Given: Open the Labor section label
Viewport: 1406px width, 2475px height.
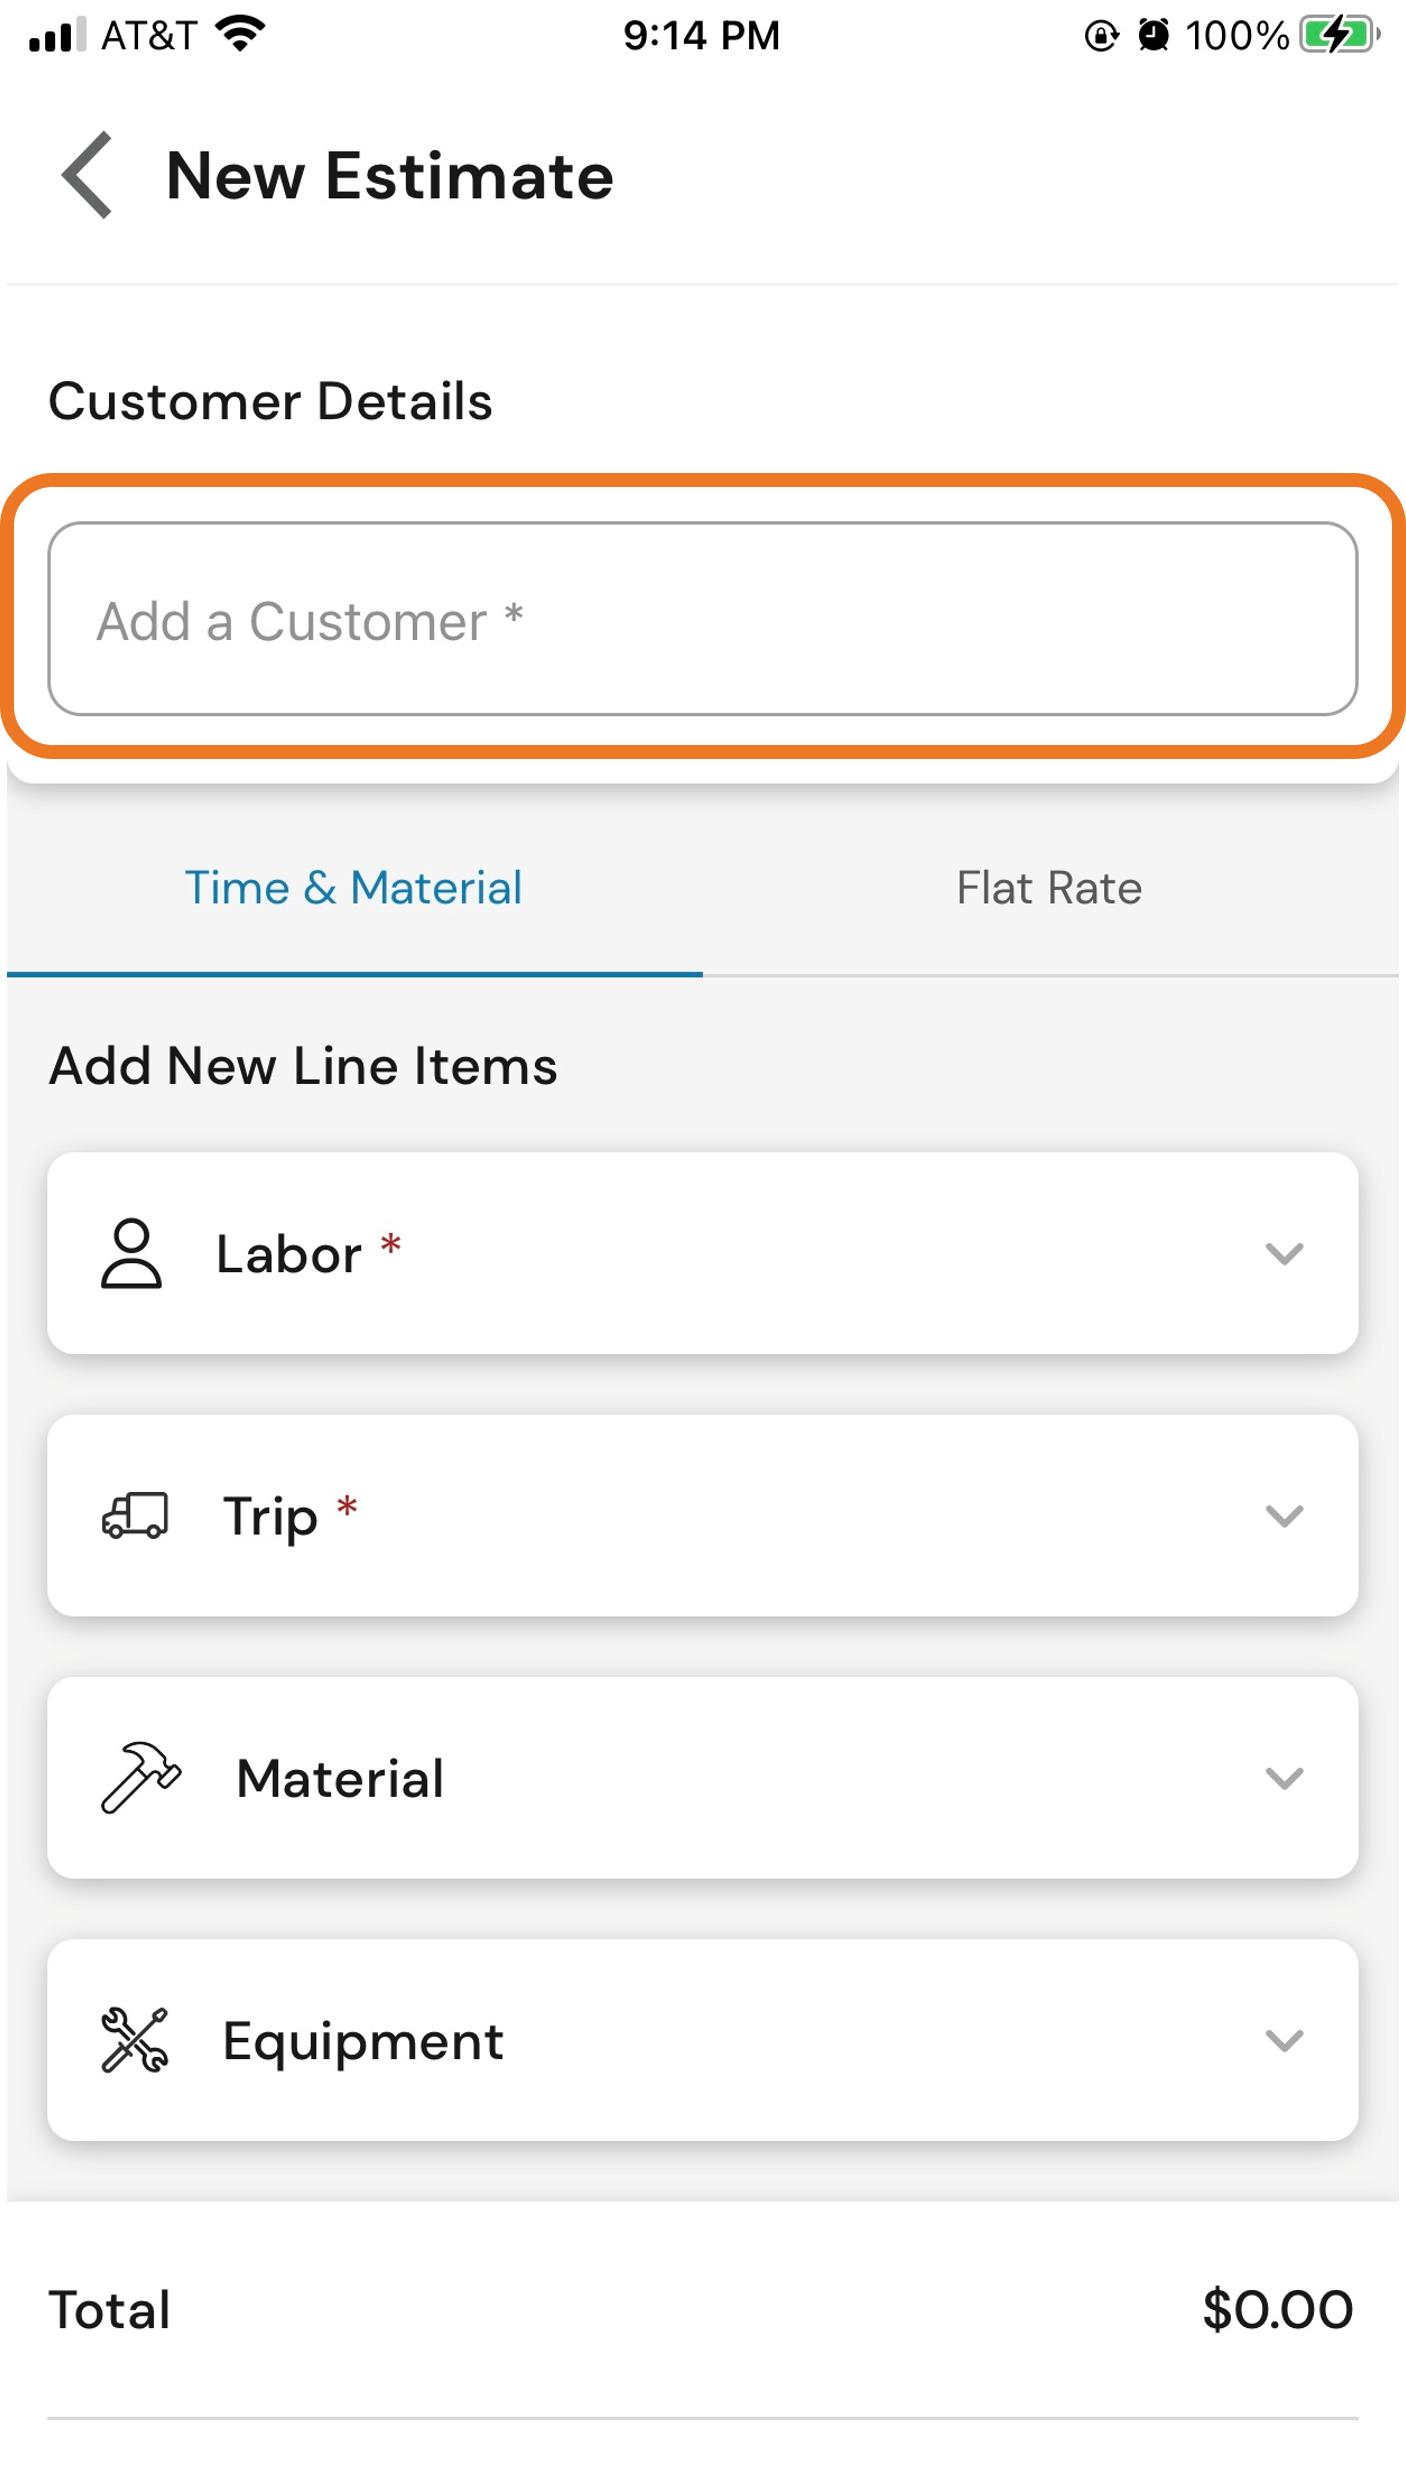Looking at the screenshot, I should [x=289, y=1253].
